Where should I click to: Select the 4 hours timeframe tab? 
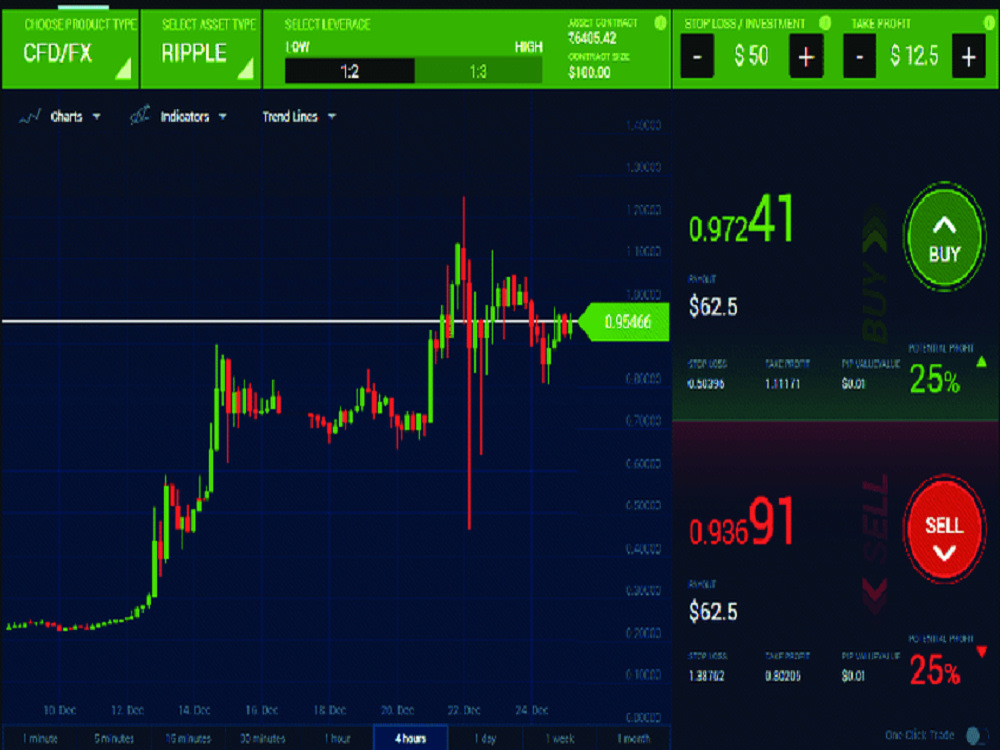(411, 739)
